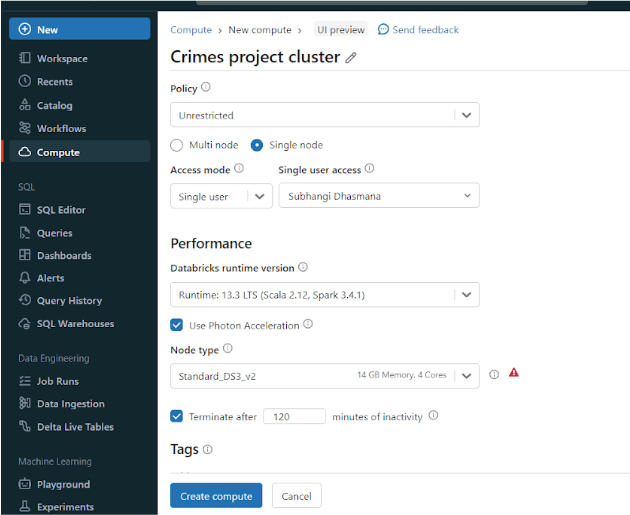The image size is (630, 515).
Task: Click the Machine Learning section heading
Action: pyautogui.click(x=55, y=462)
